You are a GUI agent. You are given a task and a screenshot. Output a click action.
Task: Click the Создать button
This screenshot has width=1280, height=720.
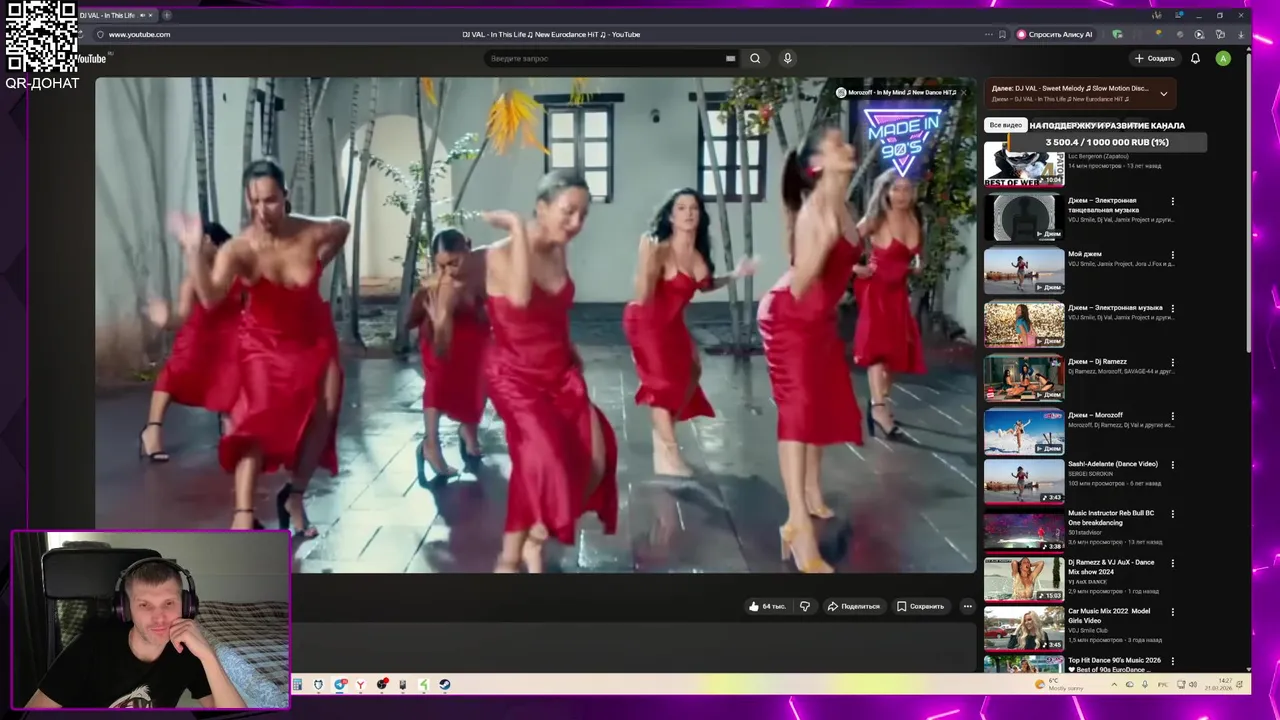[x=1154, y=58]
